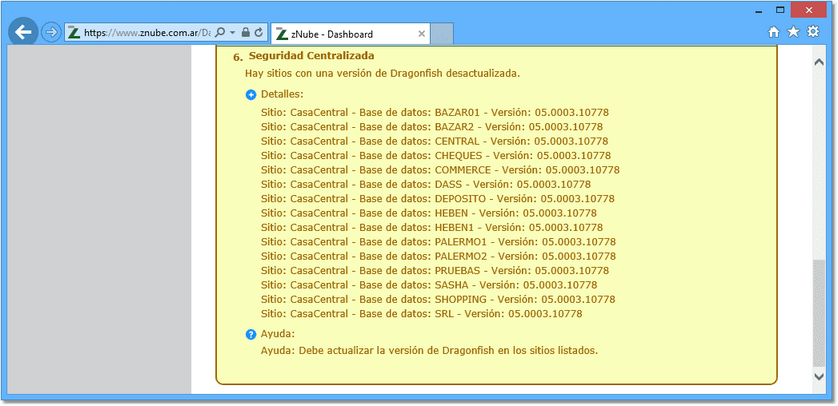Select the BAZAR01 database row
This screenshot has width=838, height=406.
(x=435, y=113)
